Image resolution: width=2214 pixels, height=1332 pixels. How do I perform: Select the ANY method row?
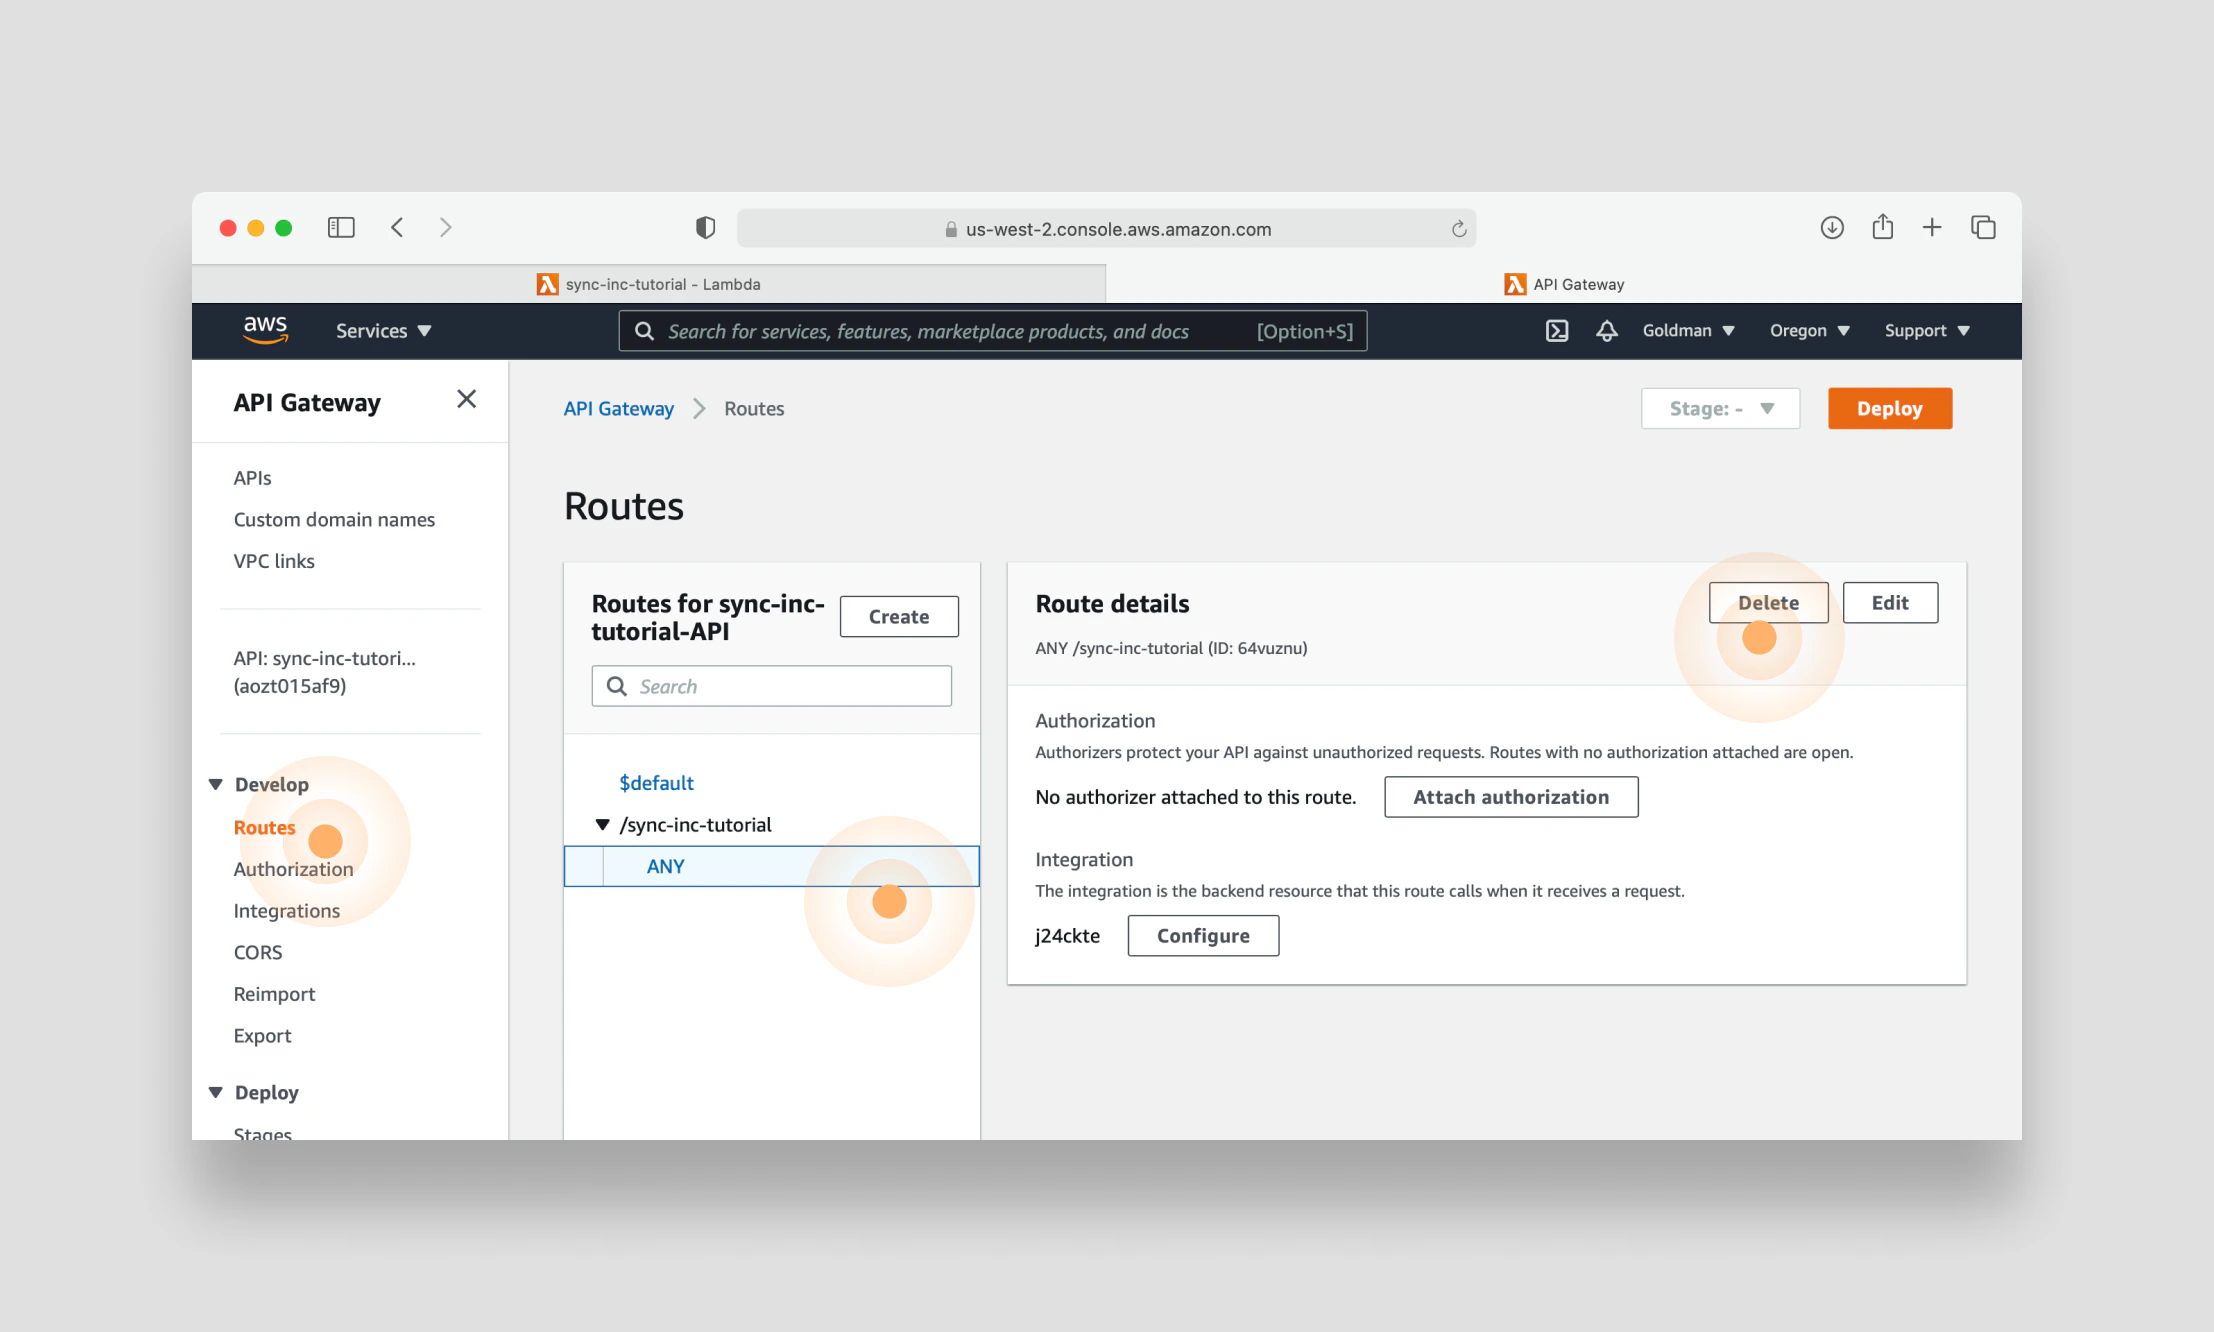[771, 867]
